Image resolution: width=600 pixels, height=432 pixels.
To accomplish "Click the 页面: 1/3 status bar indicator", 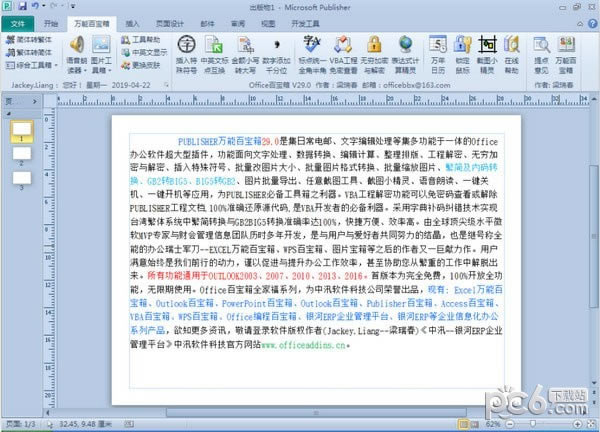I will pos(21,424).
